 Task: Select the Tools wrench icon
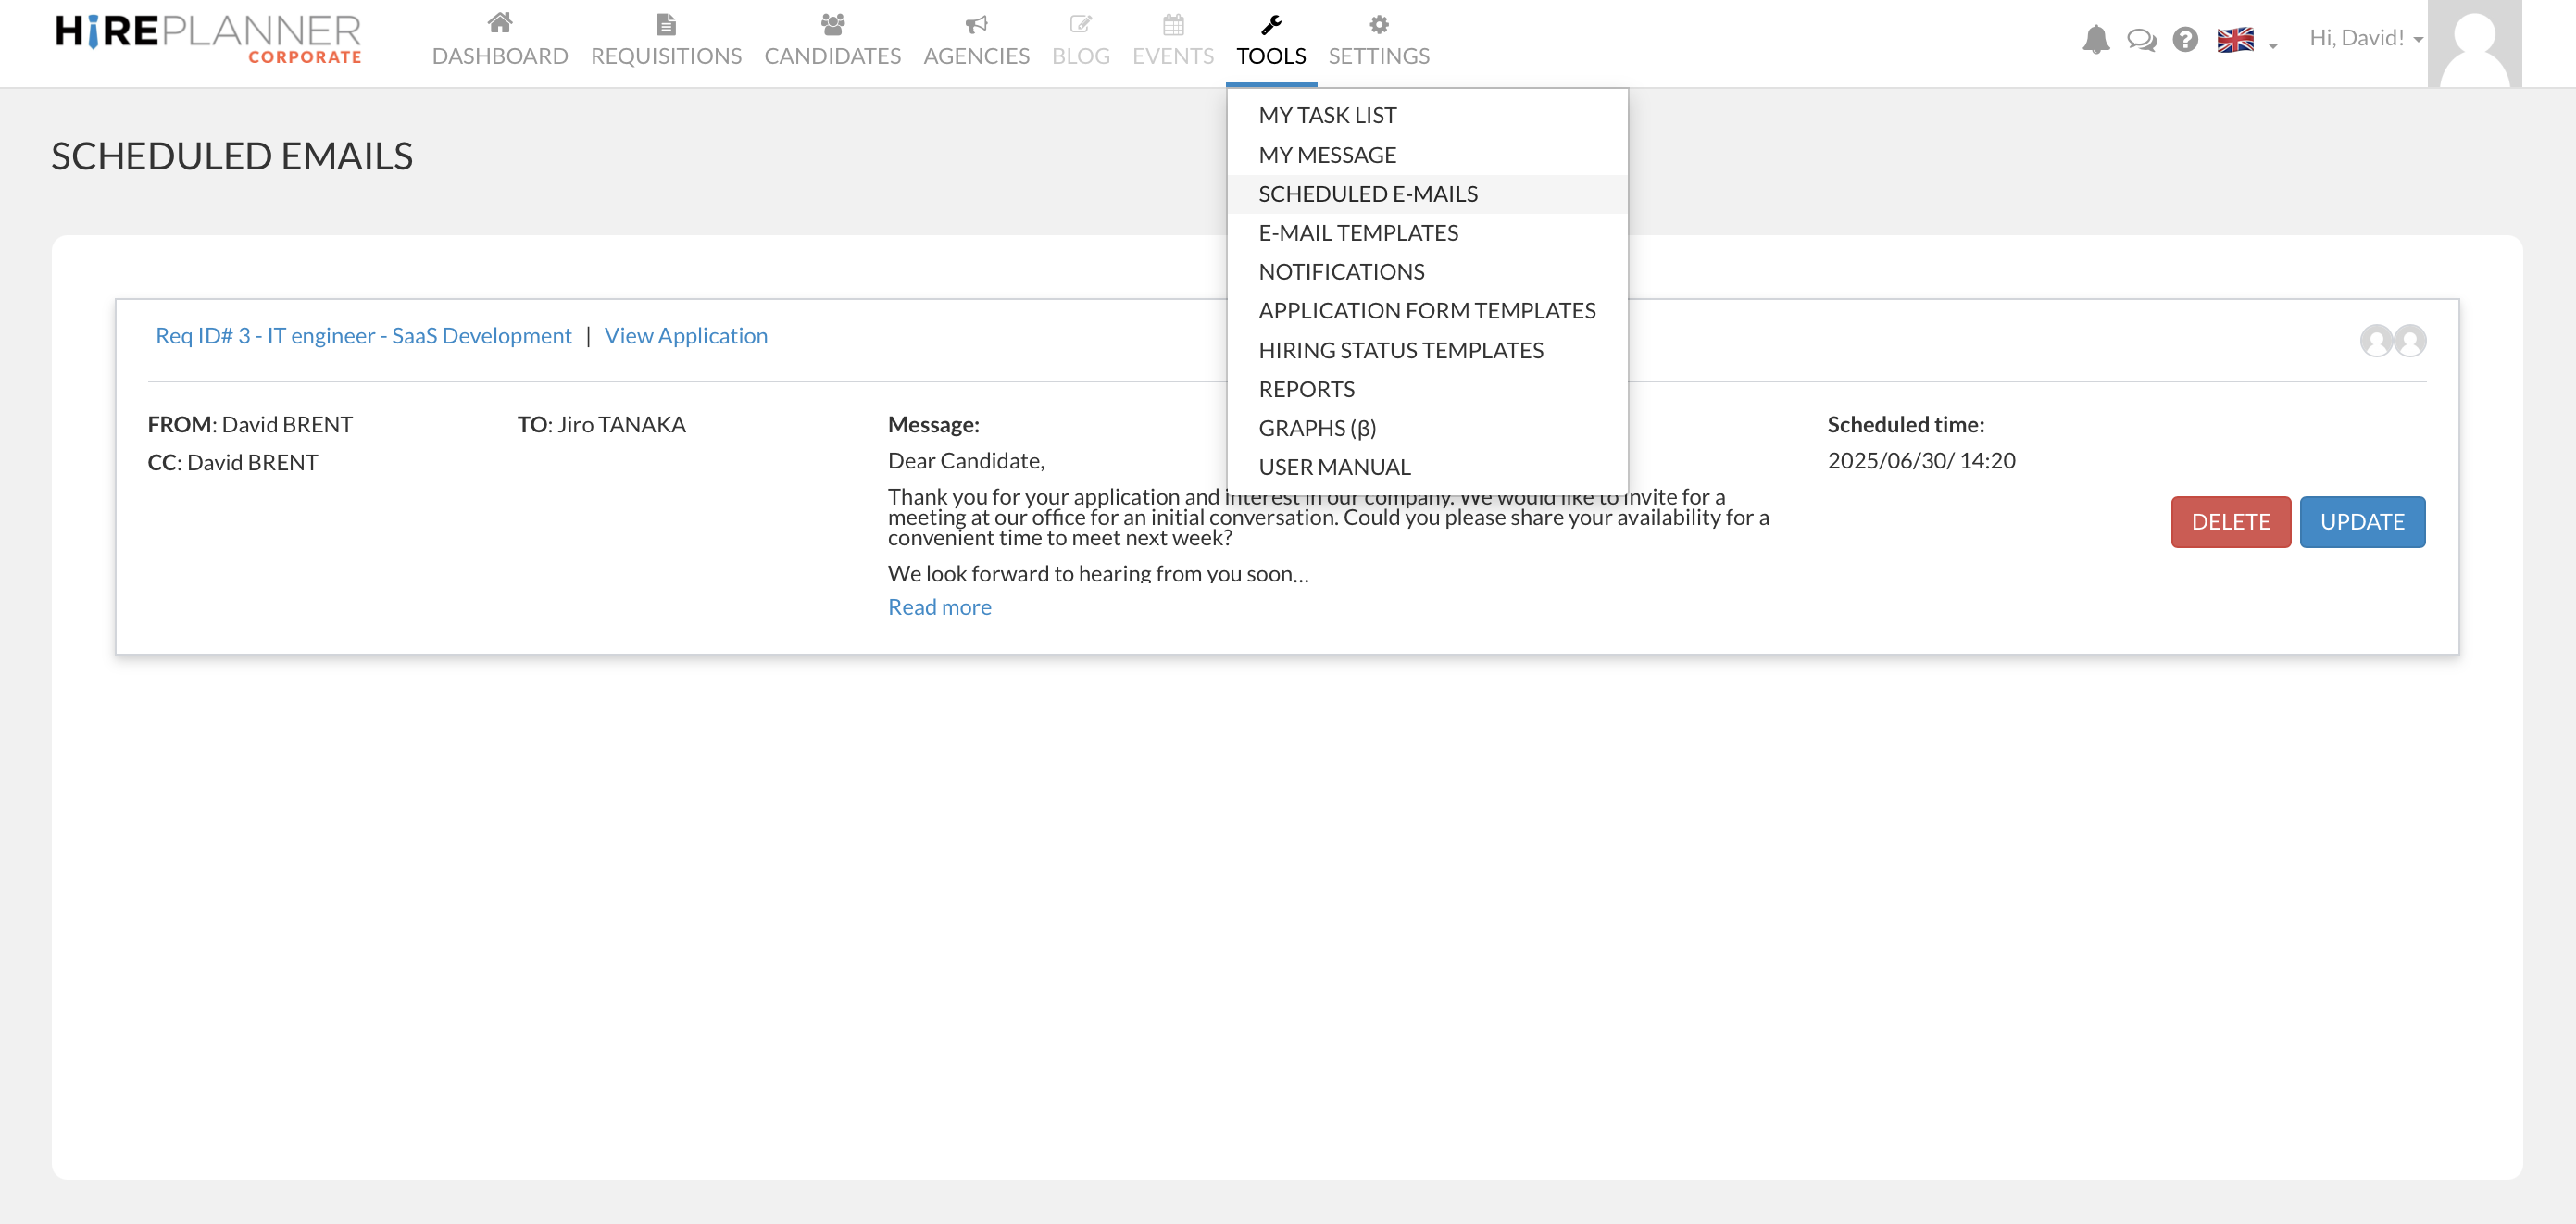click(x=1270, y=23)
